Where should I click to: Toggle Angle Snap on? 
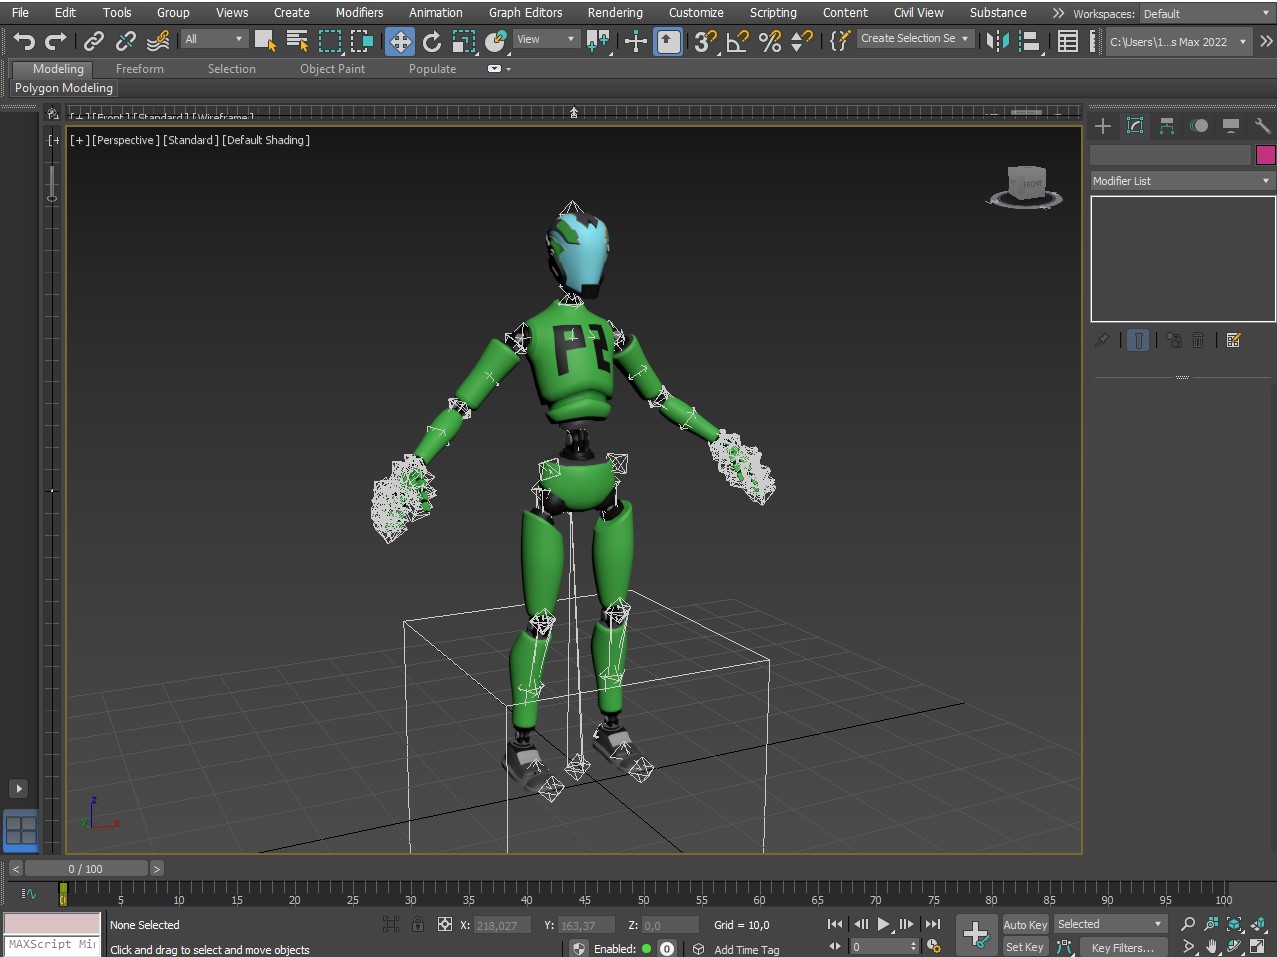pyautogui.click(x=738, y=41)
